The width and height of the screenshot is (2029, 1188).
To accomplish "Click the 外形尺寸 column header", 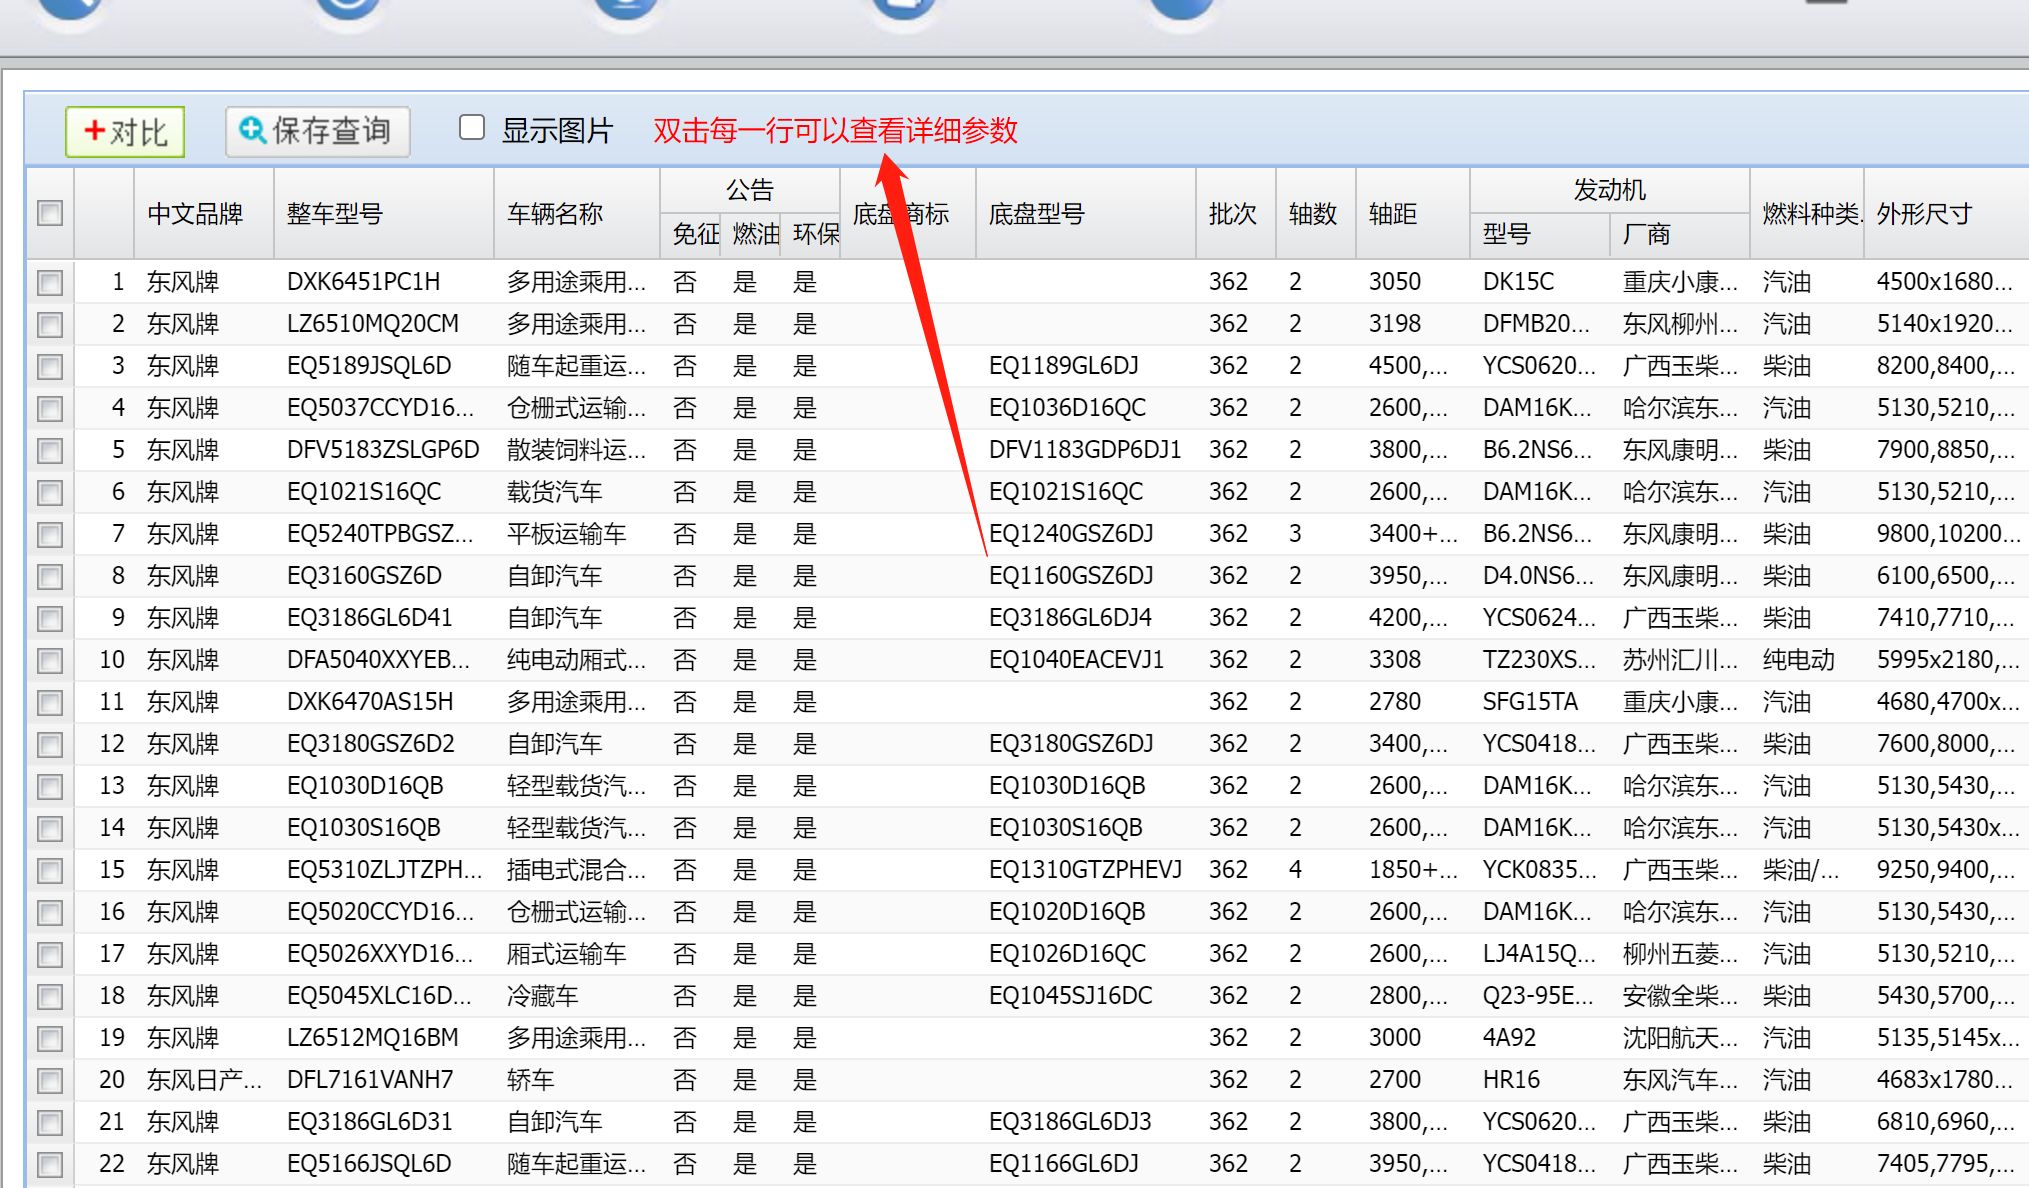I will tap(1946, 213).
